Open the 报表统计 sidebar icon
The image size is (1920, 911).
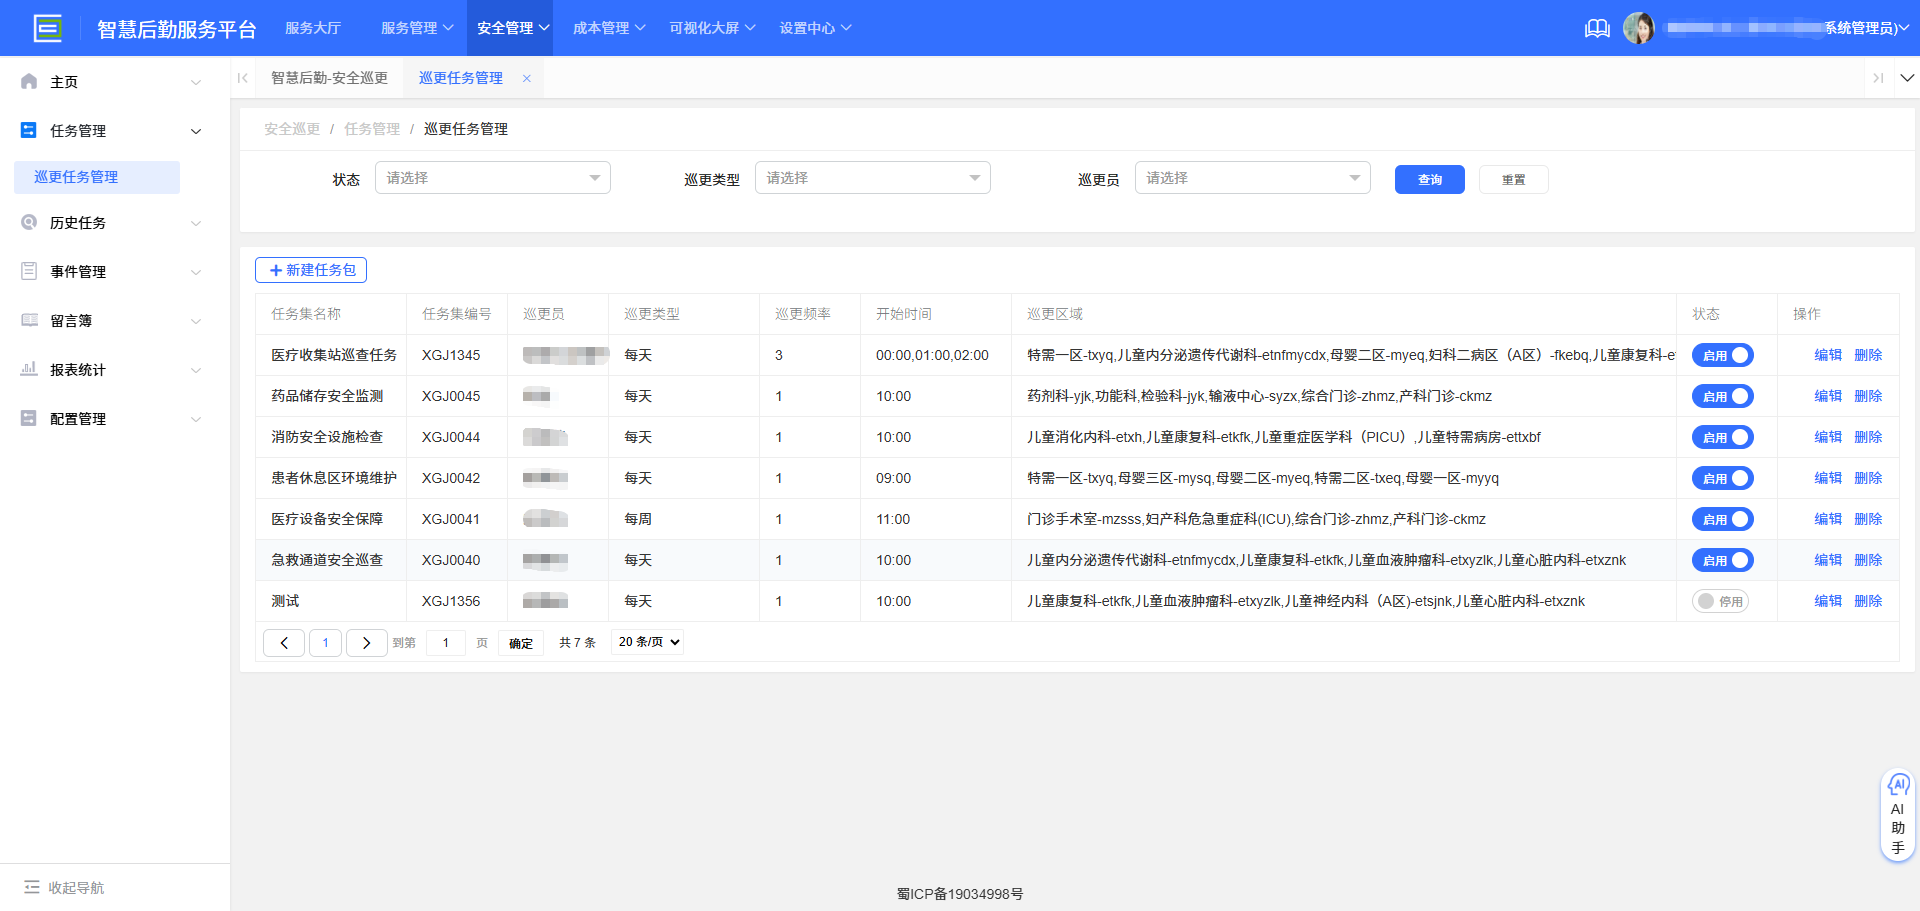pos(28,369)
